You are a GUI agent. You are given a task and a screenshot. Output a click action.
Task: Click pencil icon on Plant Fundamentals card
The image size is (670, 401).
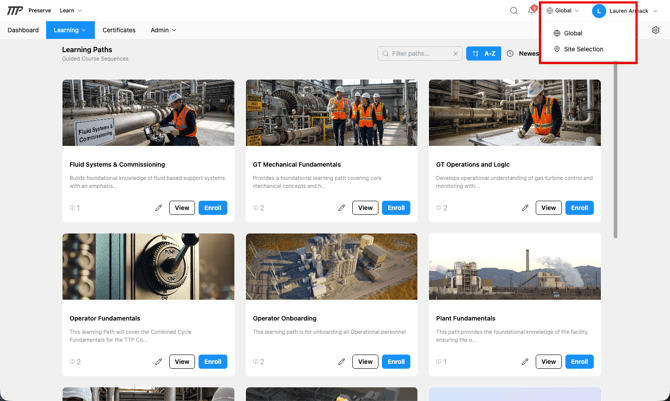point(525,362)
